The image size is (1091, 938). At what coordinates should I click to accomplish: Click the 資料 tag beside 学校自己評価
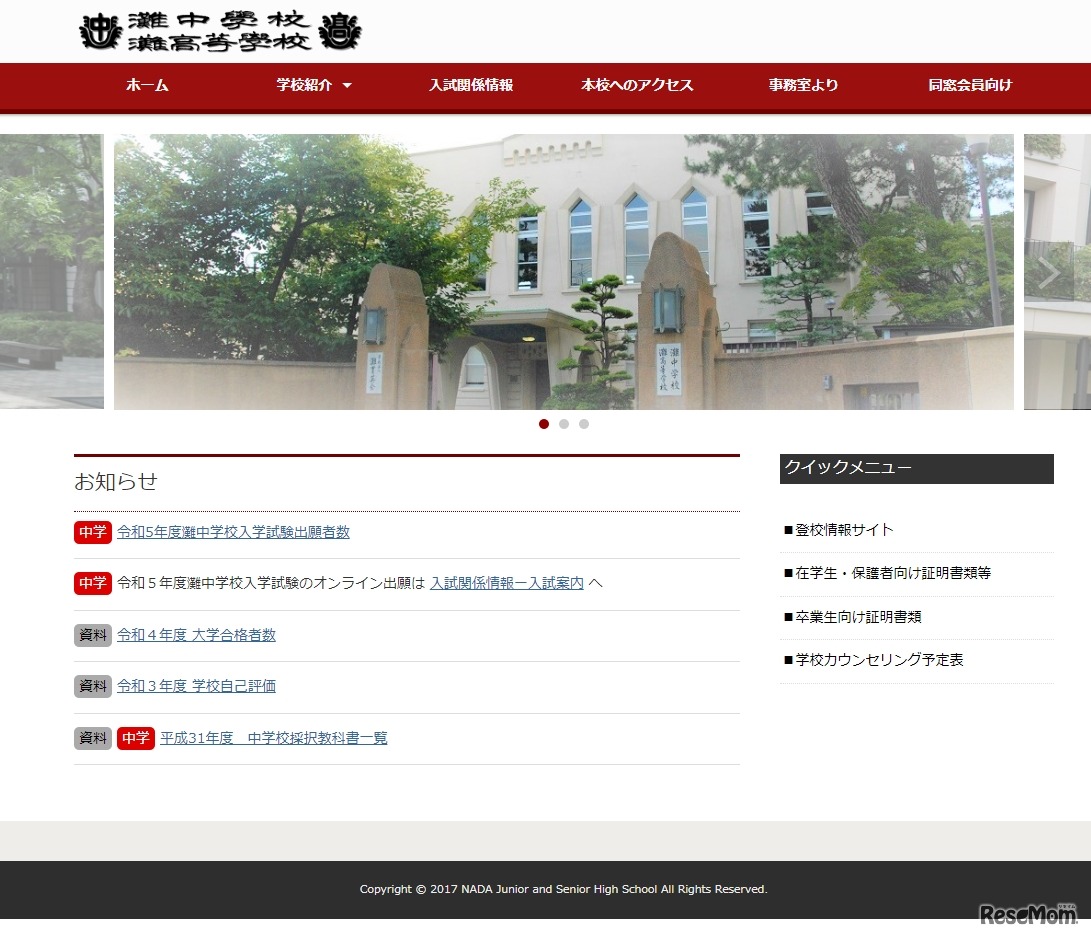point(93,686)
